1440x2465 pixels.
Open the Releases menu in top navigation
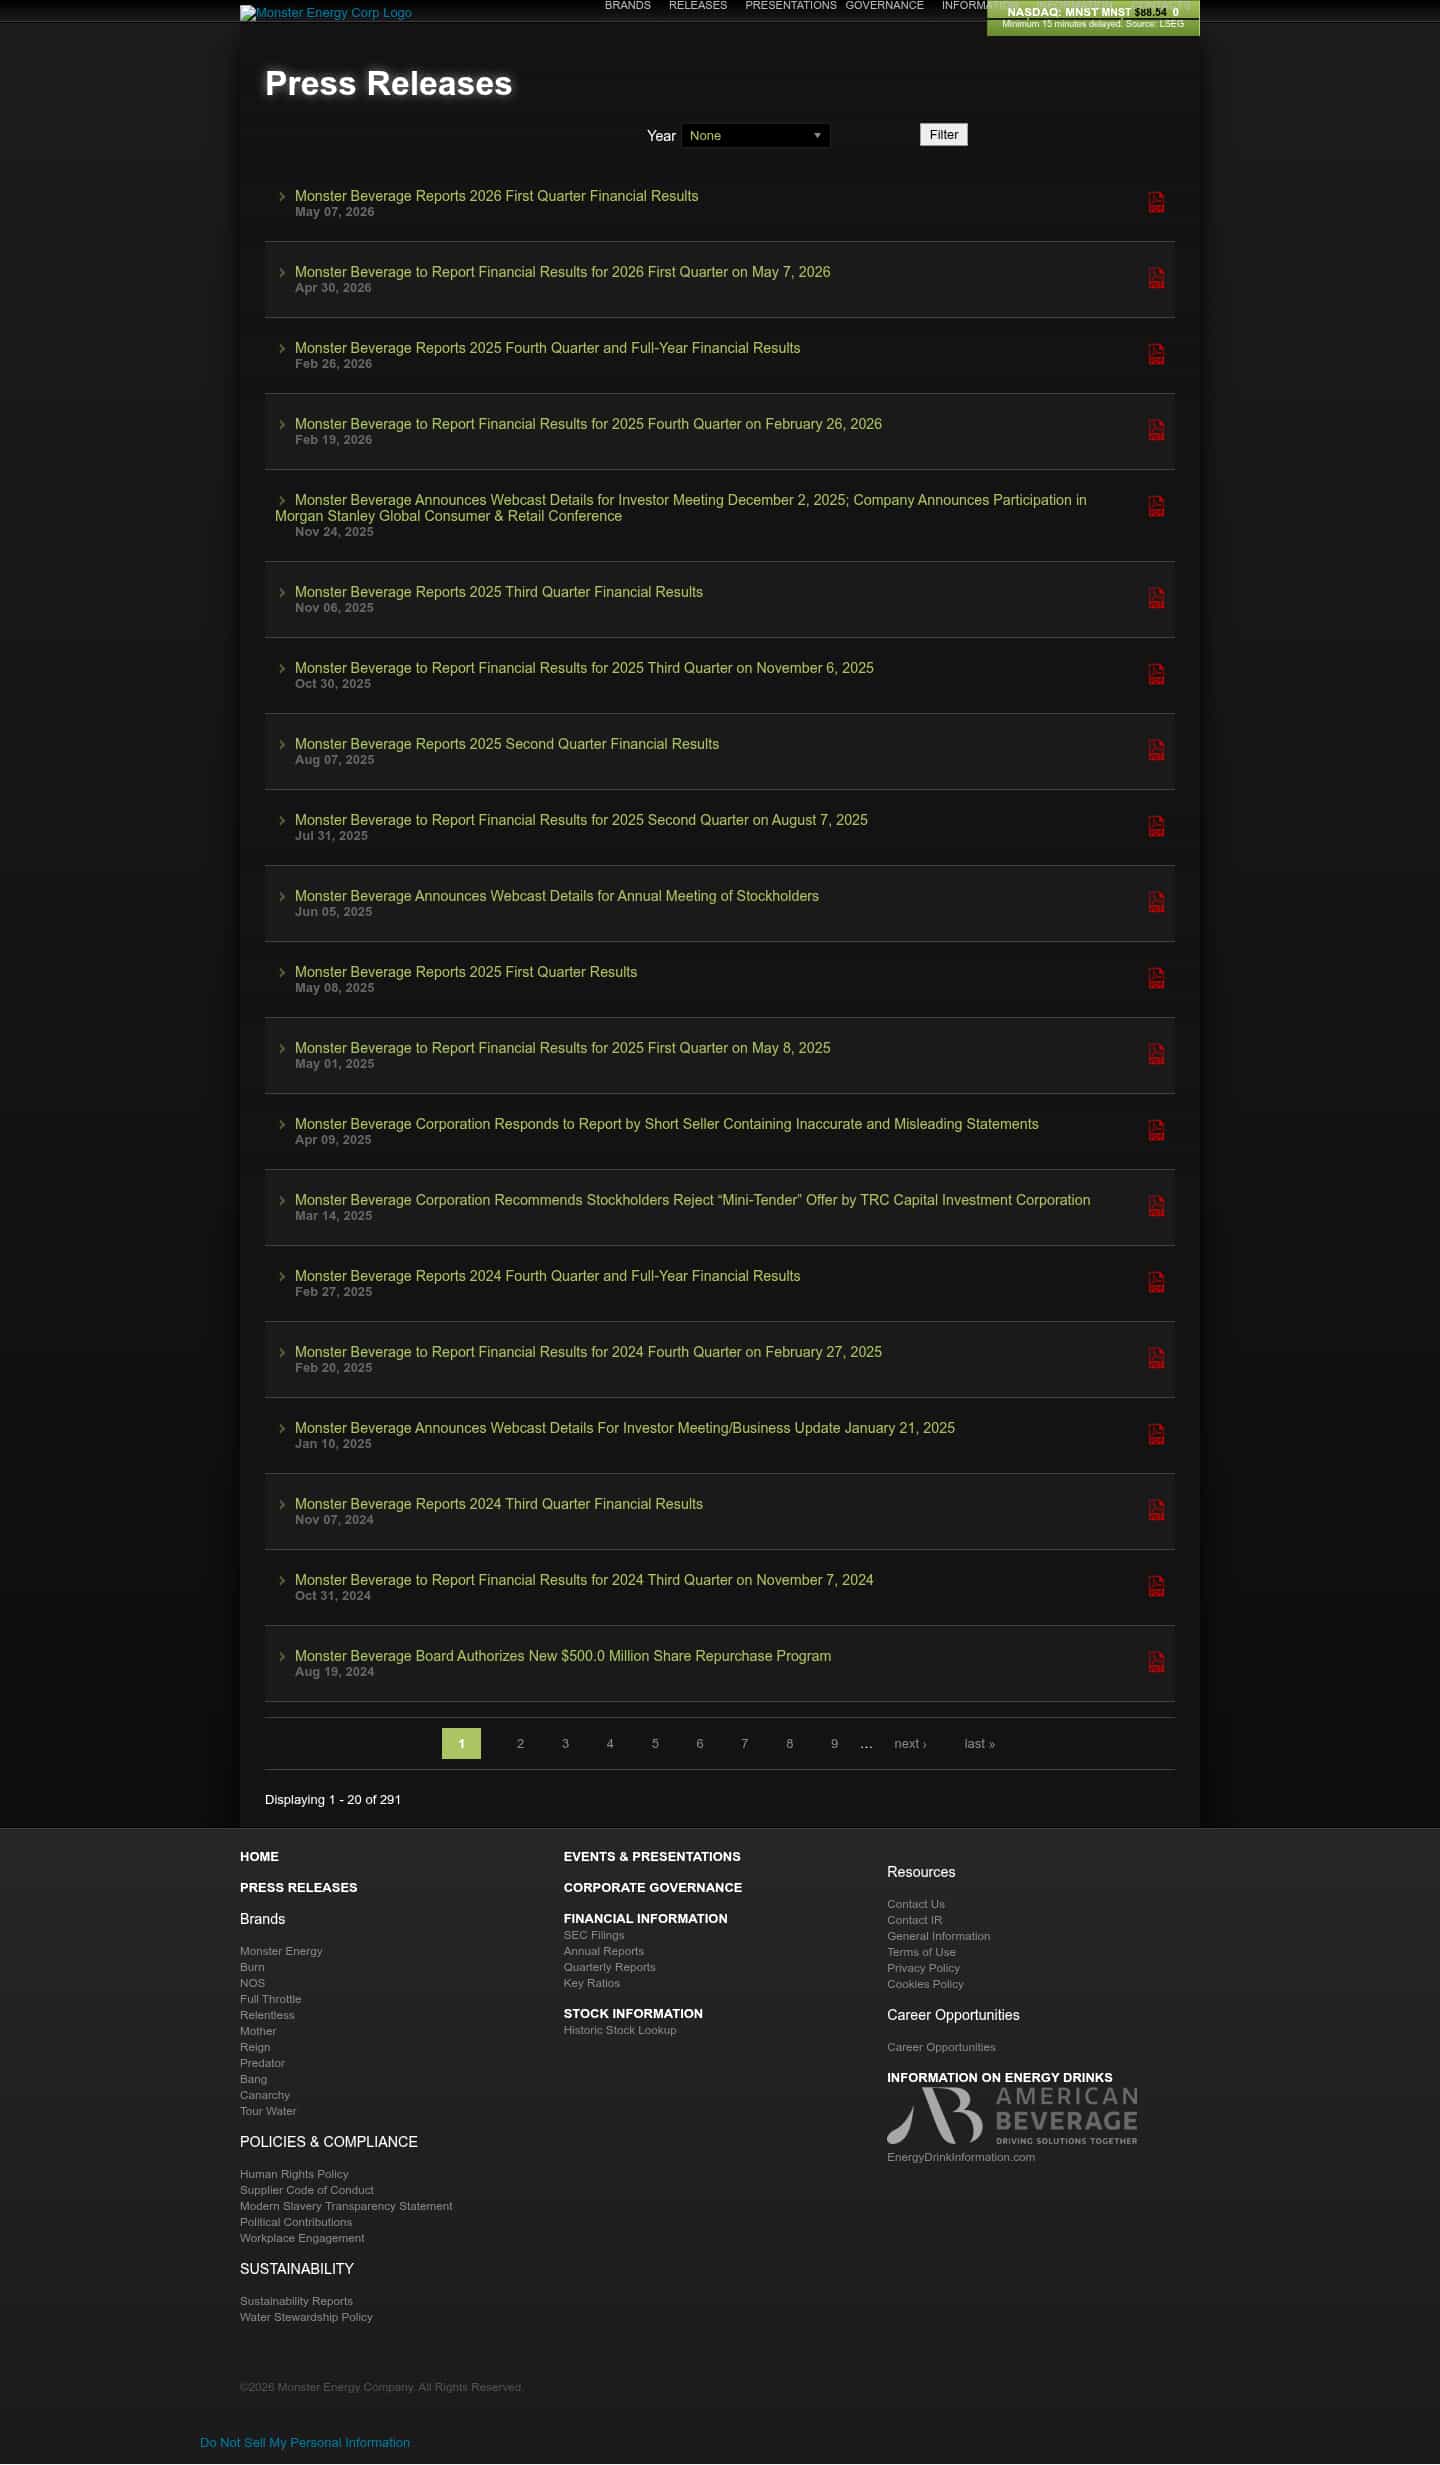698,6
